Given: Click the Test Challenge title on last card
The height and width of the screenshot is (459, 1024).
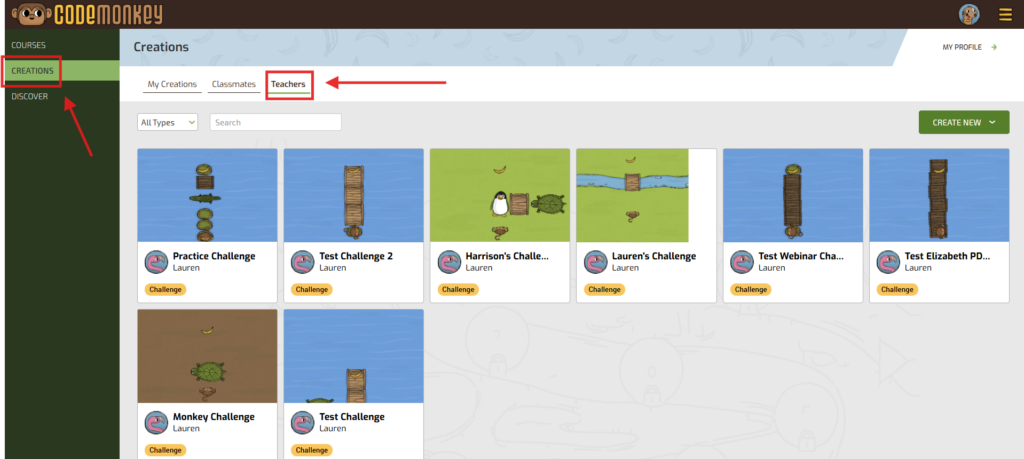Looking at the screenshot, I should (352, 417).
